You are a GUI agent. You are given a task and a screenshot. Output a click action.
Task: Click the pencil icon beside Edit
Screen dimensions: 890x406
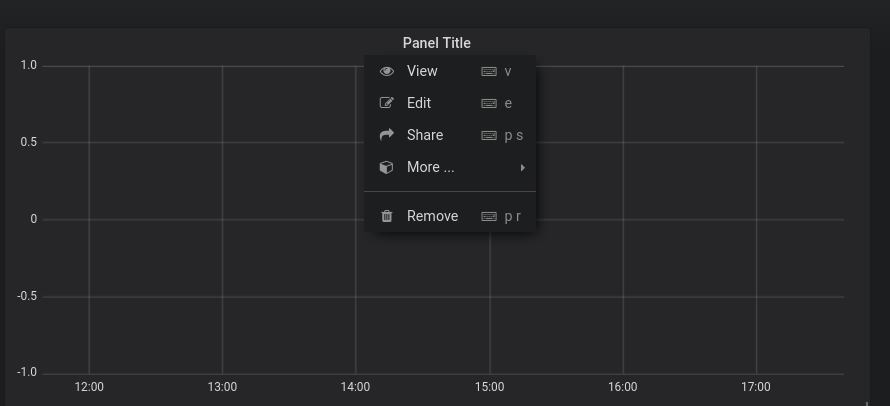tap(387, 103)
